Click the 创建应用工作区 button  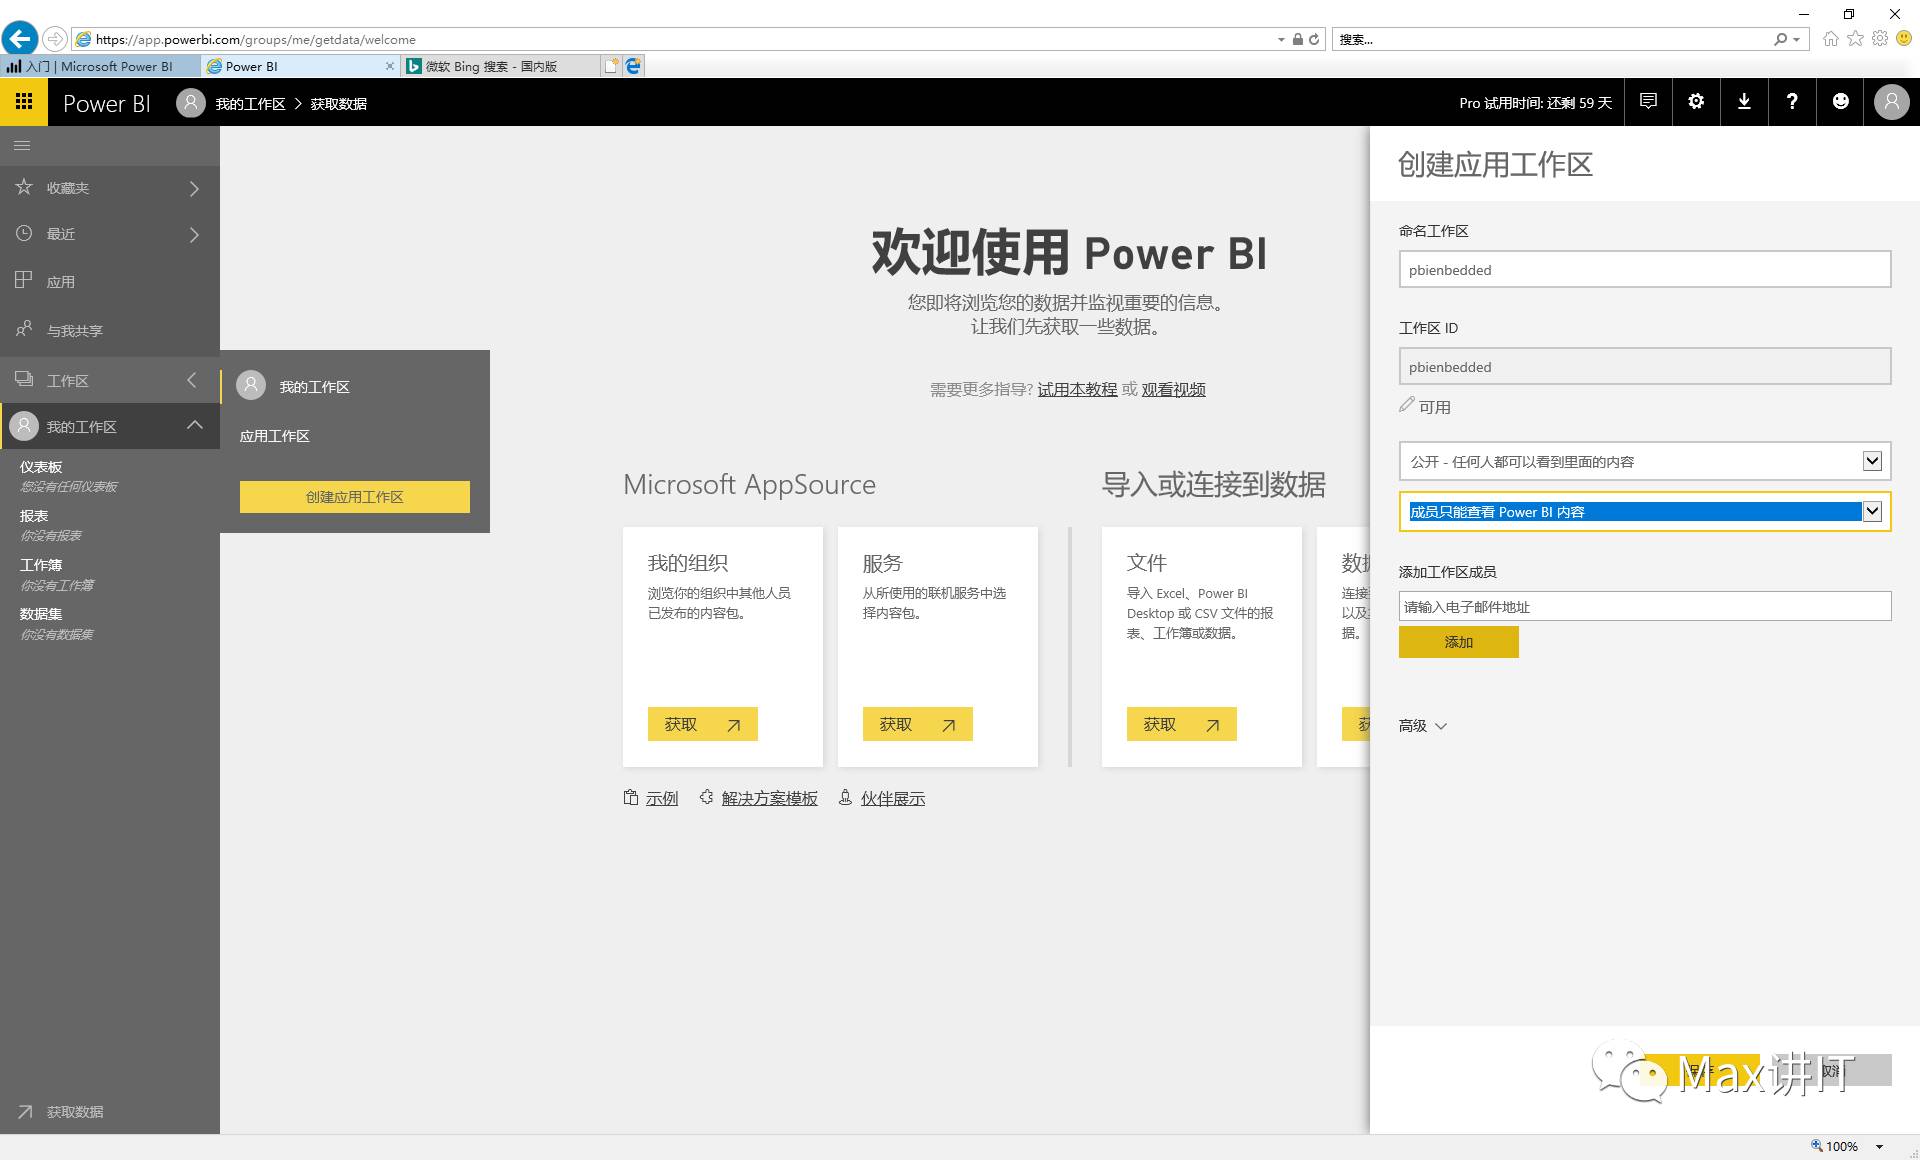pos(354,497)
